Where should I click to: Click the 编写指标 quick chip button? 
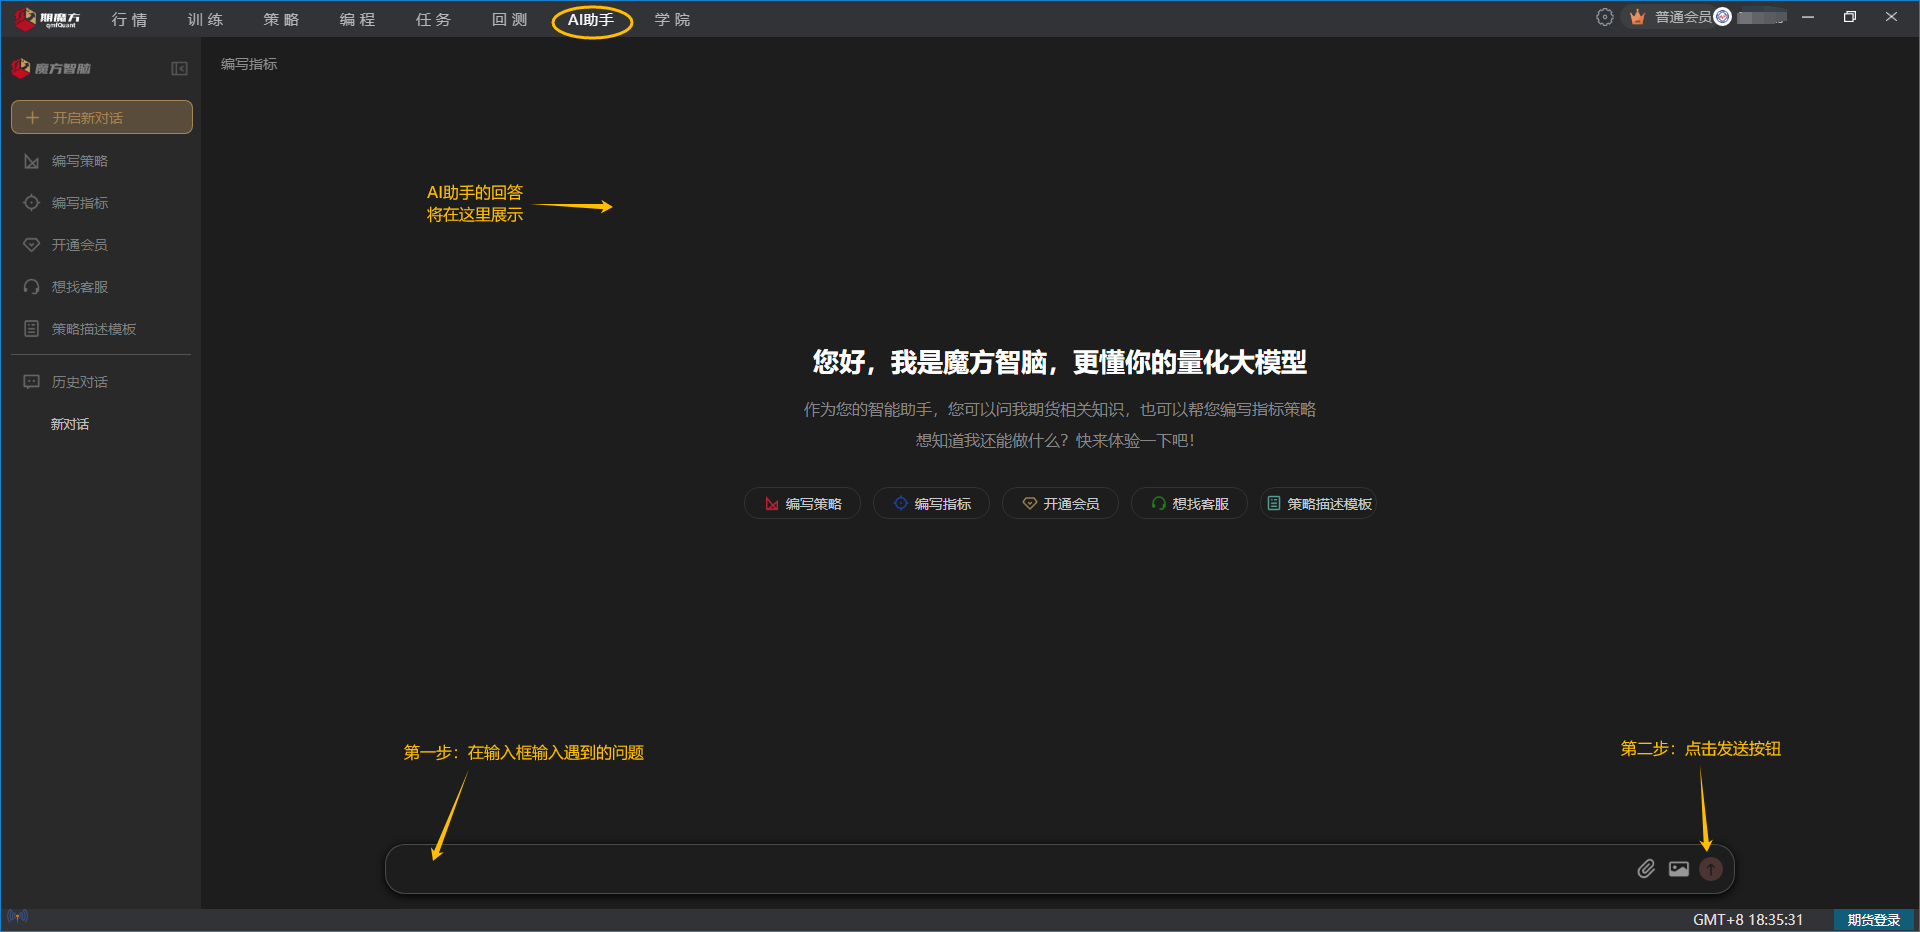coord(932,504)
